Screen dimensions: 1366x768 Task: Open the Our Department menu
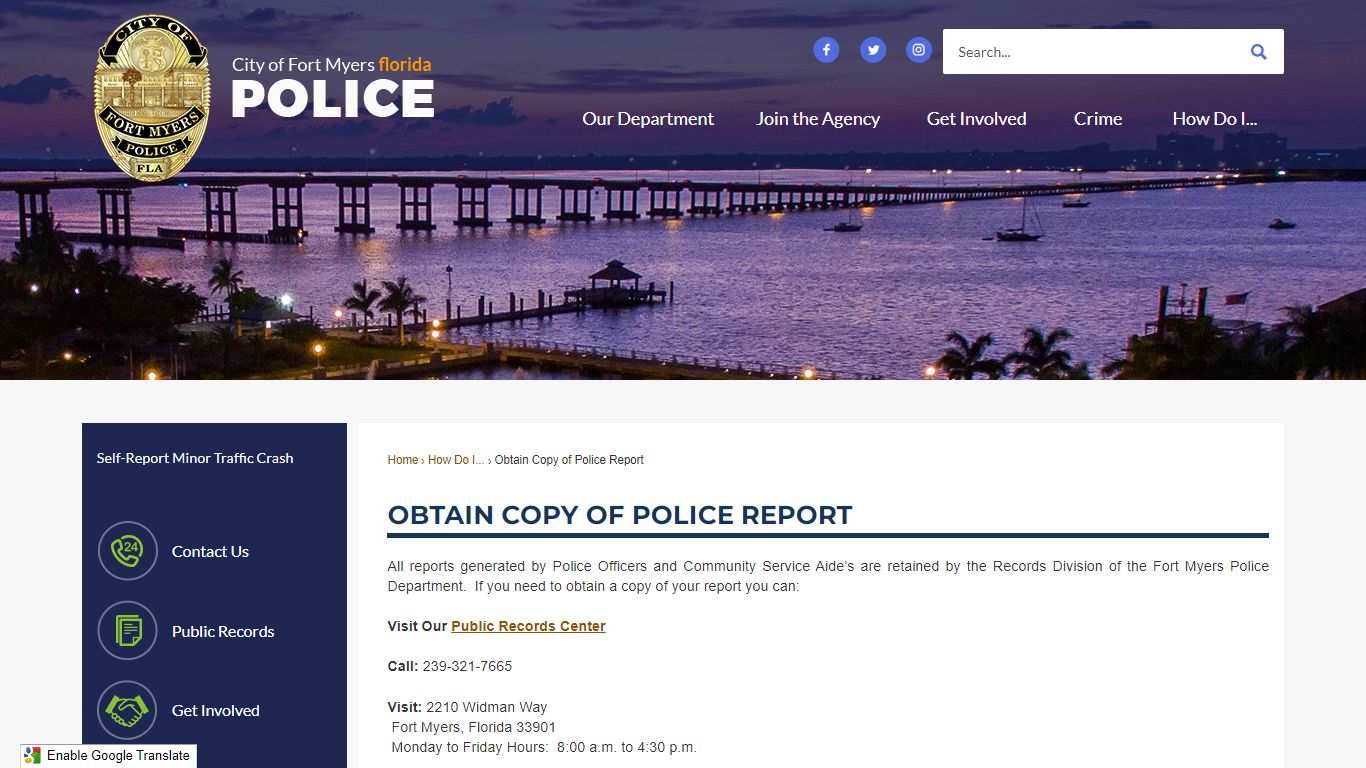pos(648,119)
